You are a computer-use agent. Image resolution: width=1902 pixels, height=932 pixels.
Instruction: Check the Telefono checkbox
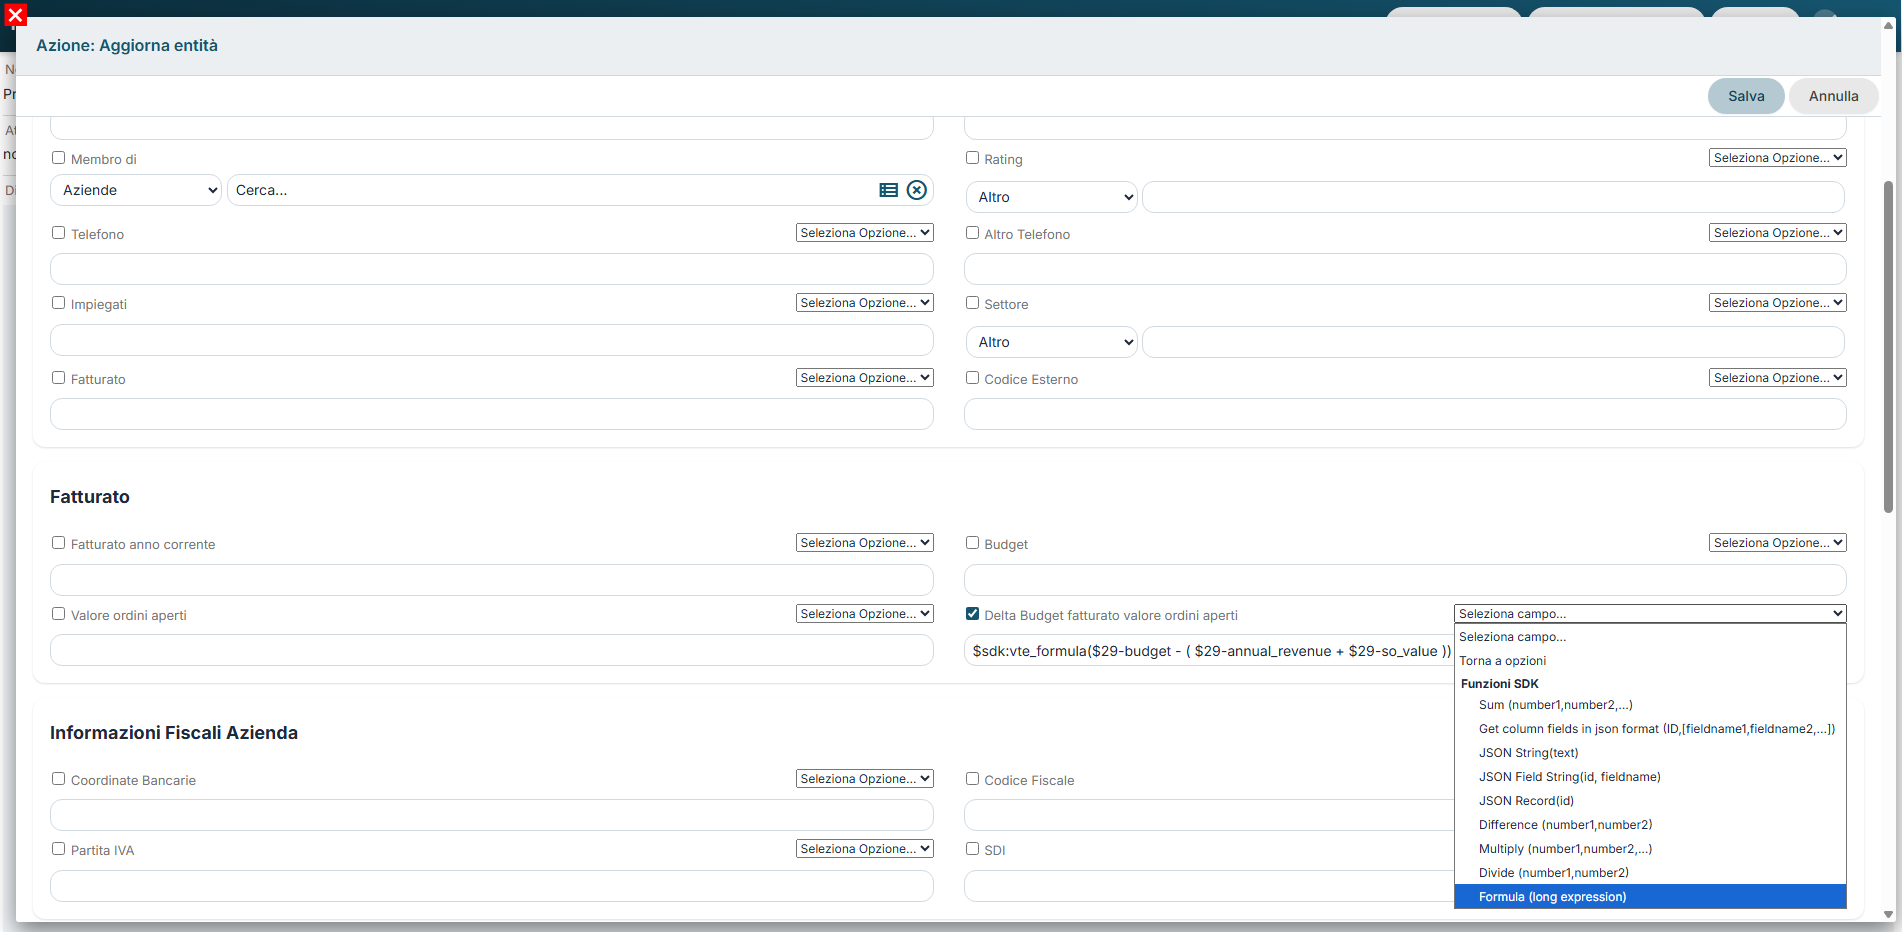tap(58, 233)
